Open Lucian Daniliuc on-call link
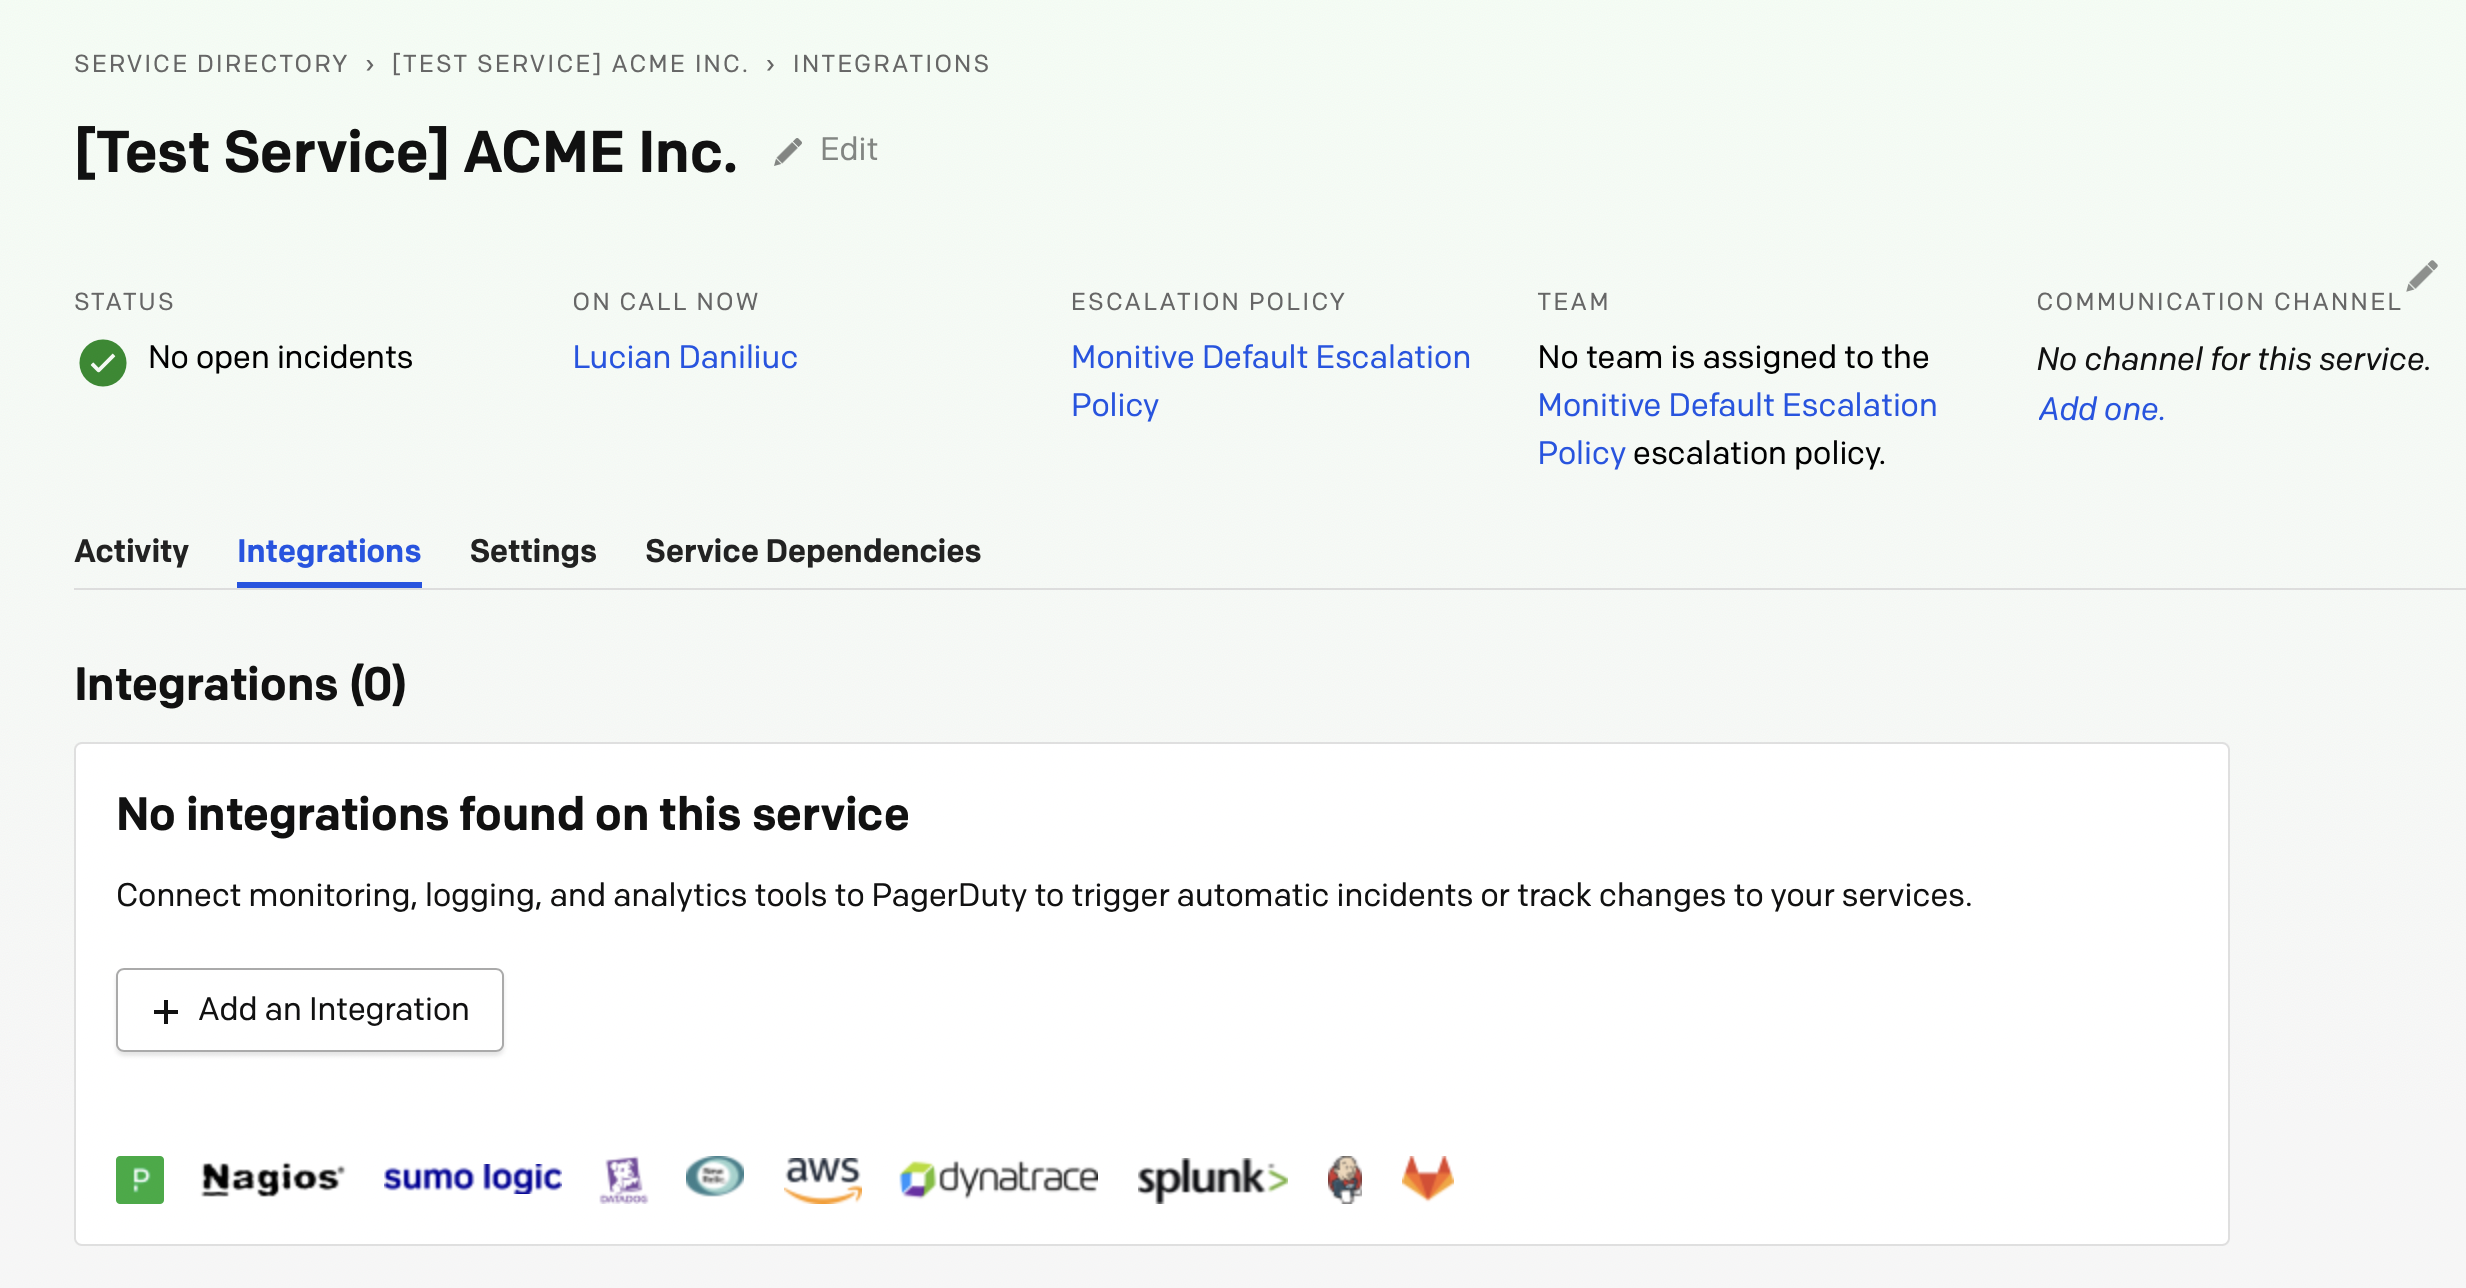Viewport: 2466px width, 1288px height. coord(684,357)
